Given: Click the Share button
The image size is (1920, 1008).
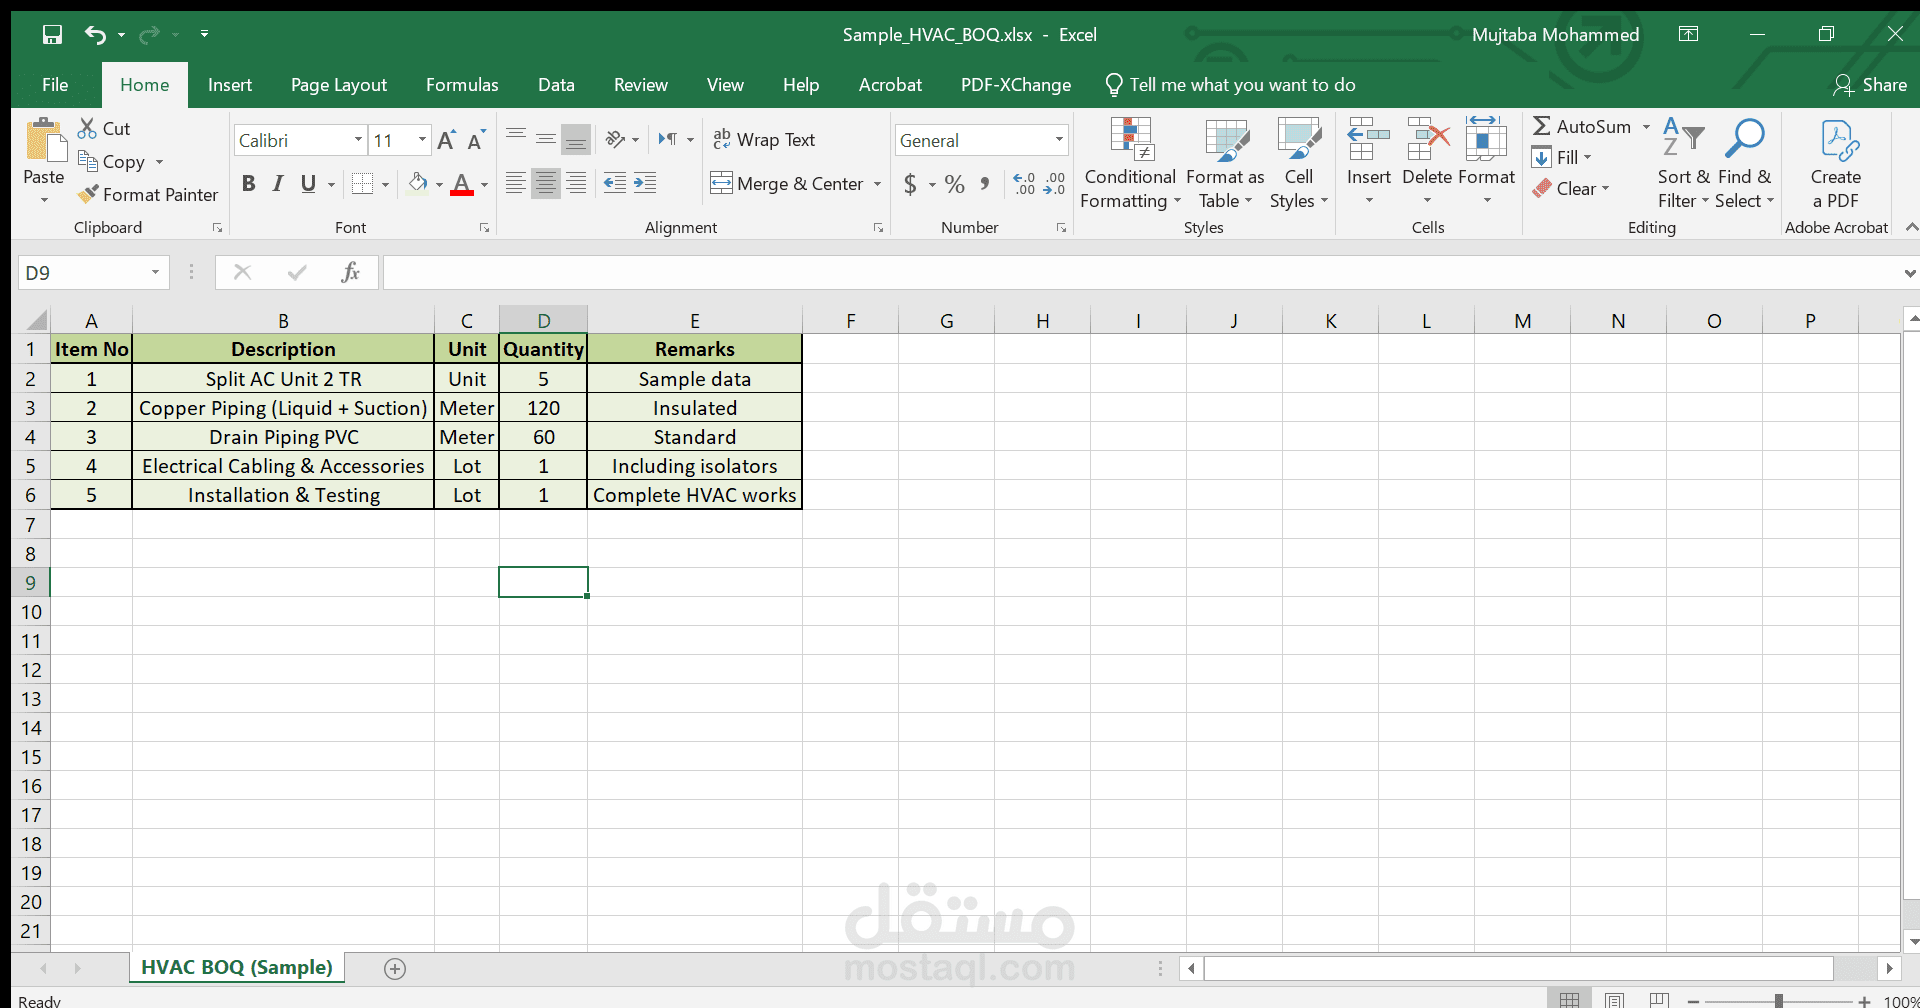Looking at the screenshot, I should coord(1870,85).
